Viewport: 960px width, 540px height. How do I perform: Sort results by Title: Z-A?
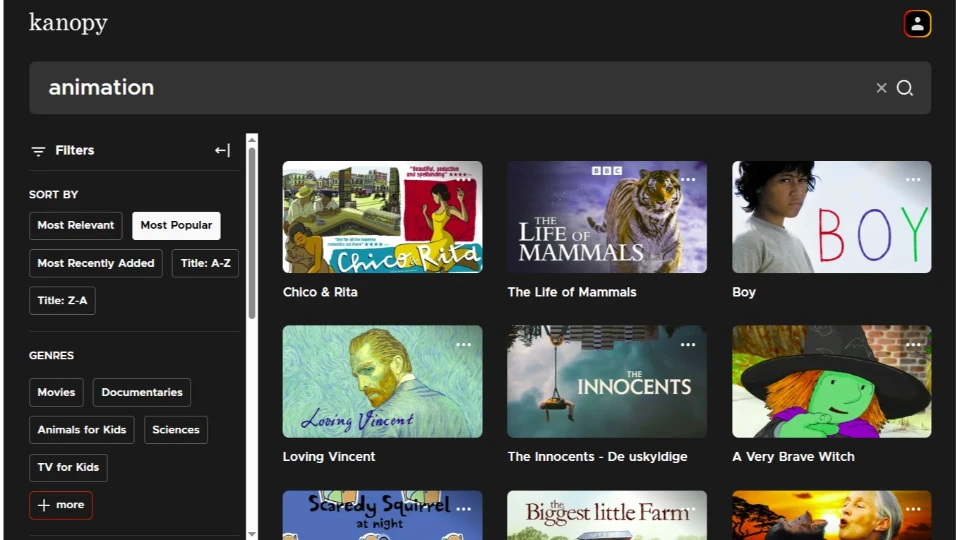pos(62,301)
